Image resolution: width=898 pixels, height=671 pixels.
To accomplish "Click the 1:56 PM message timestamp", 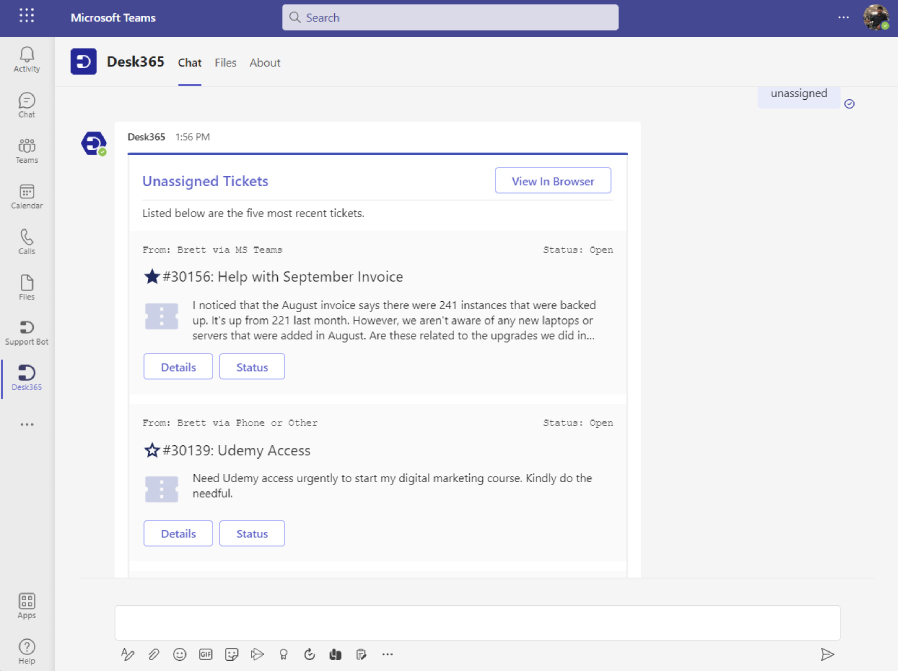I will (x=192, y=137).
